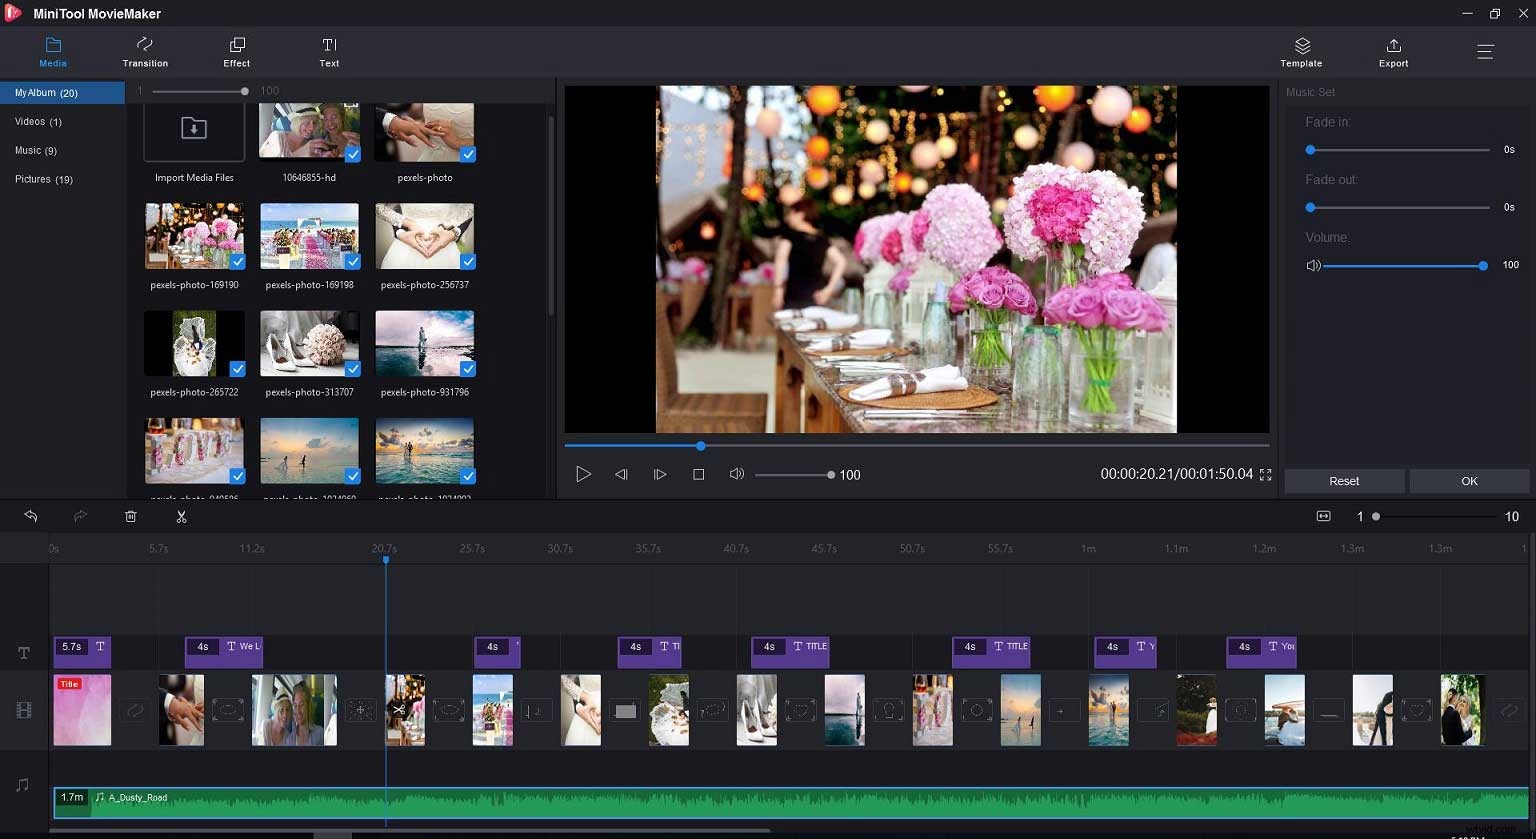Confirm music settings with OK
1536x839 pixels.
pyautogui.click(x=1469, y=481)
